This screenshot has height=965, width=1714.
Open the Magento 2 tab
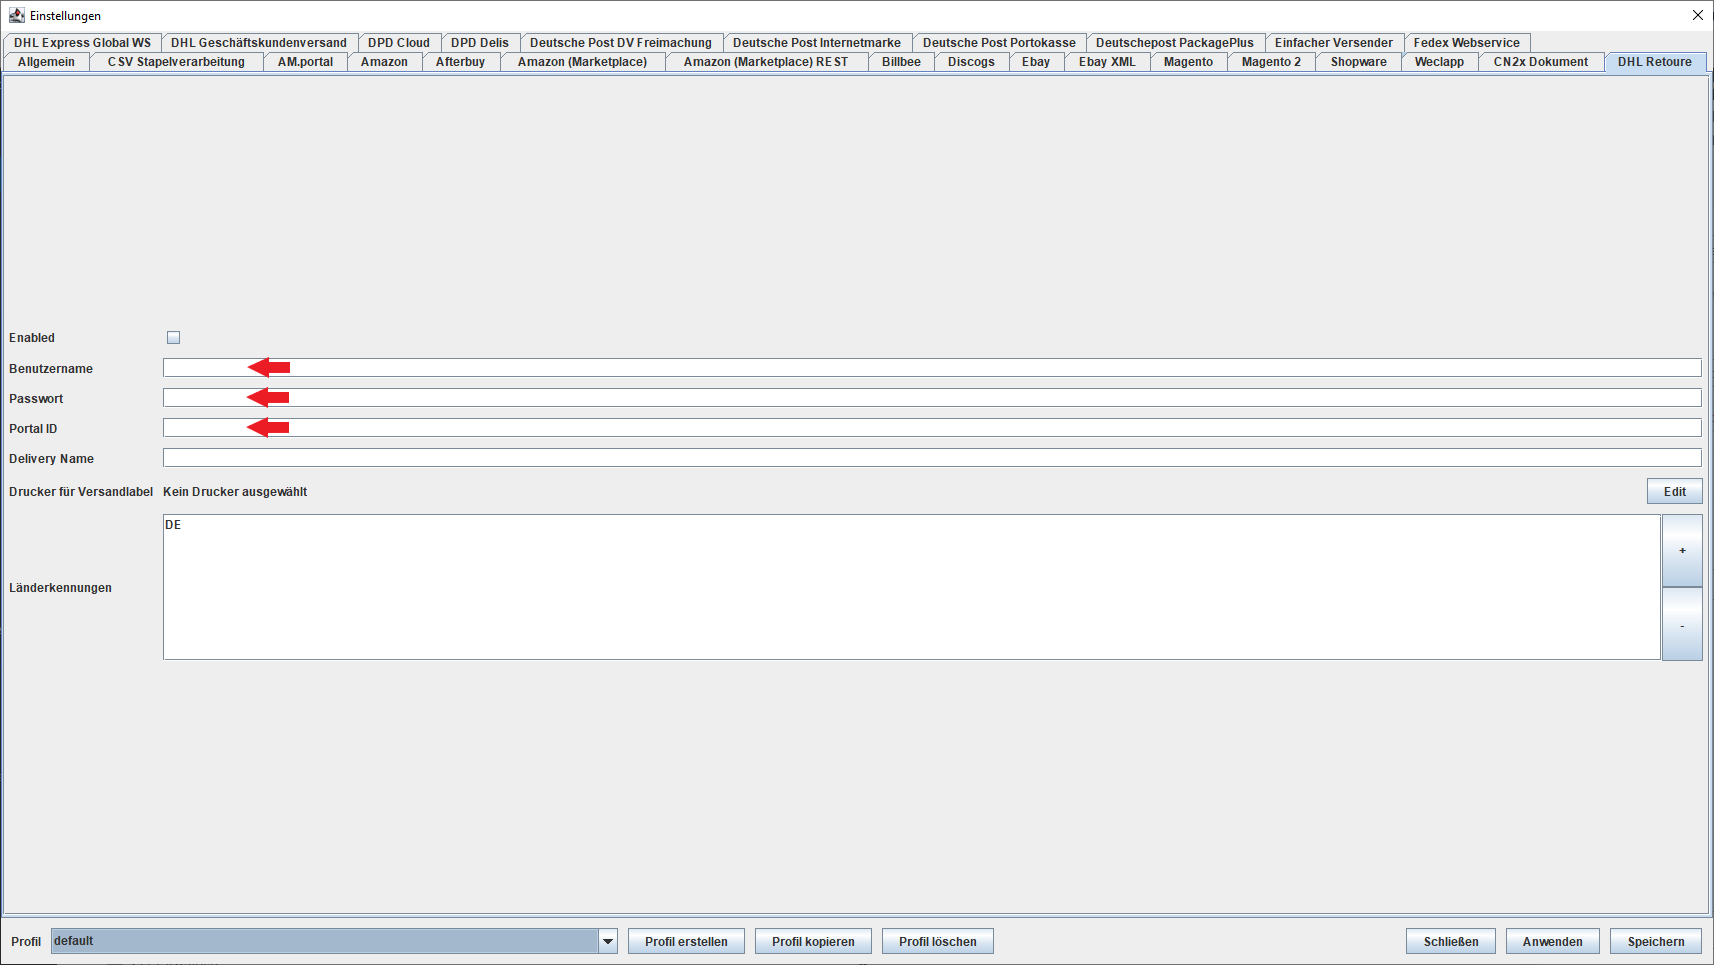pyautogui.click(x=1271, y=62)
